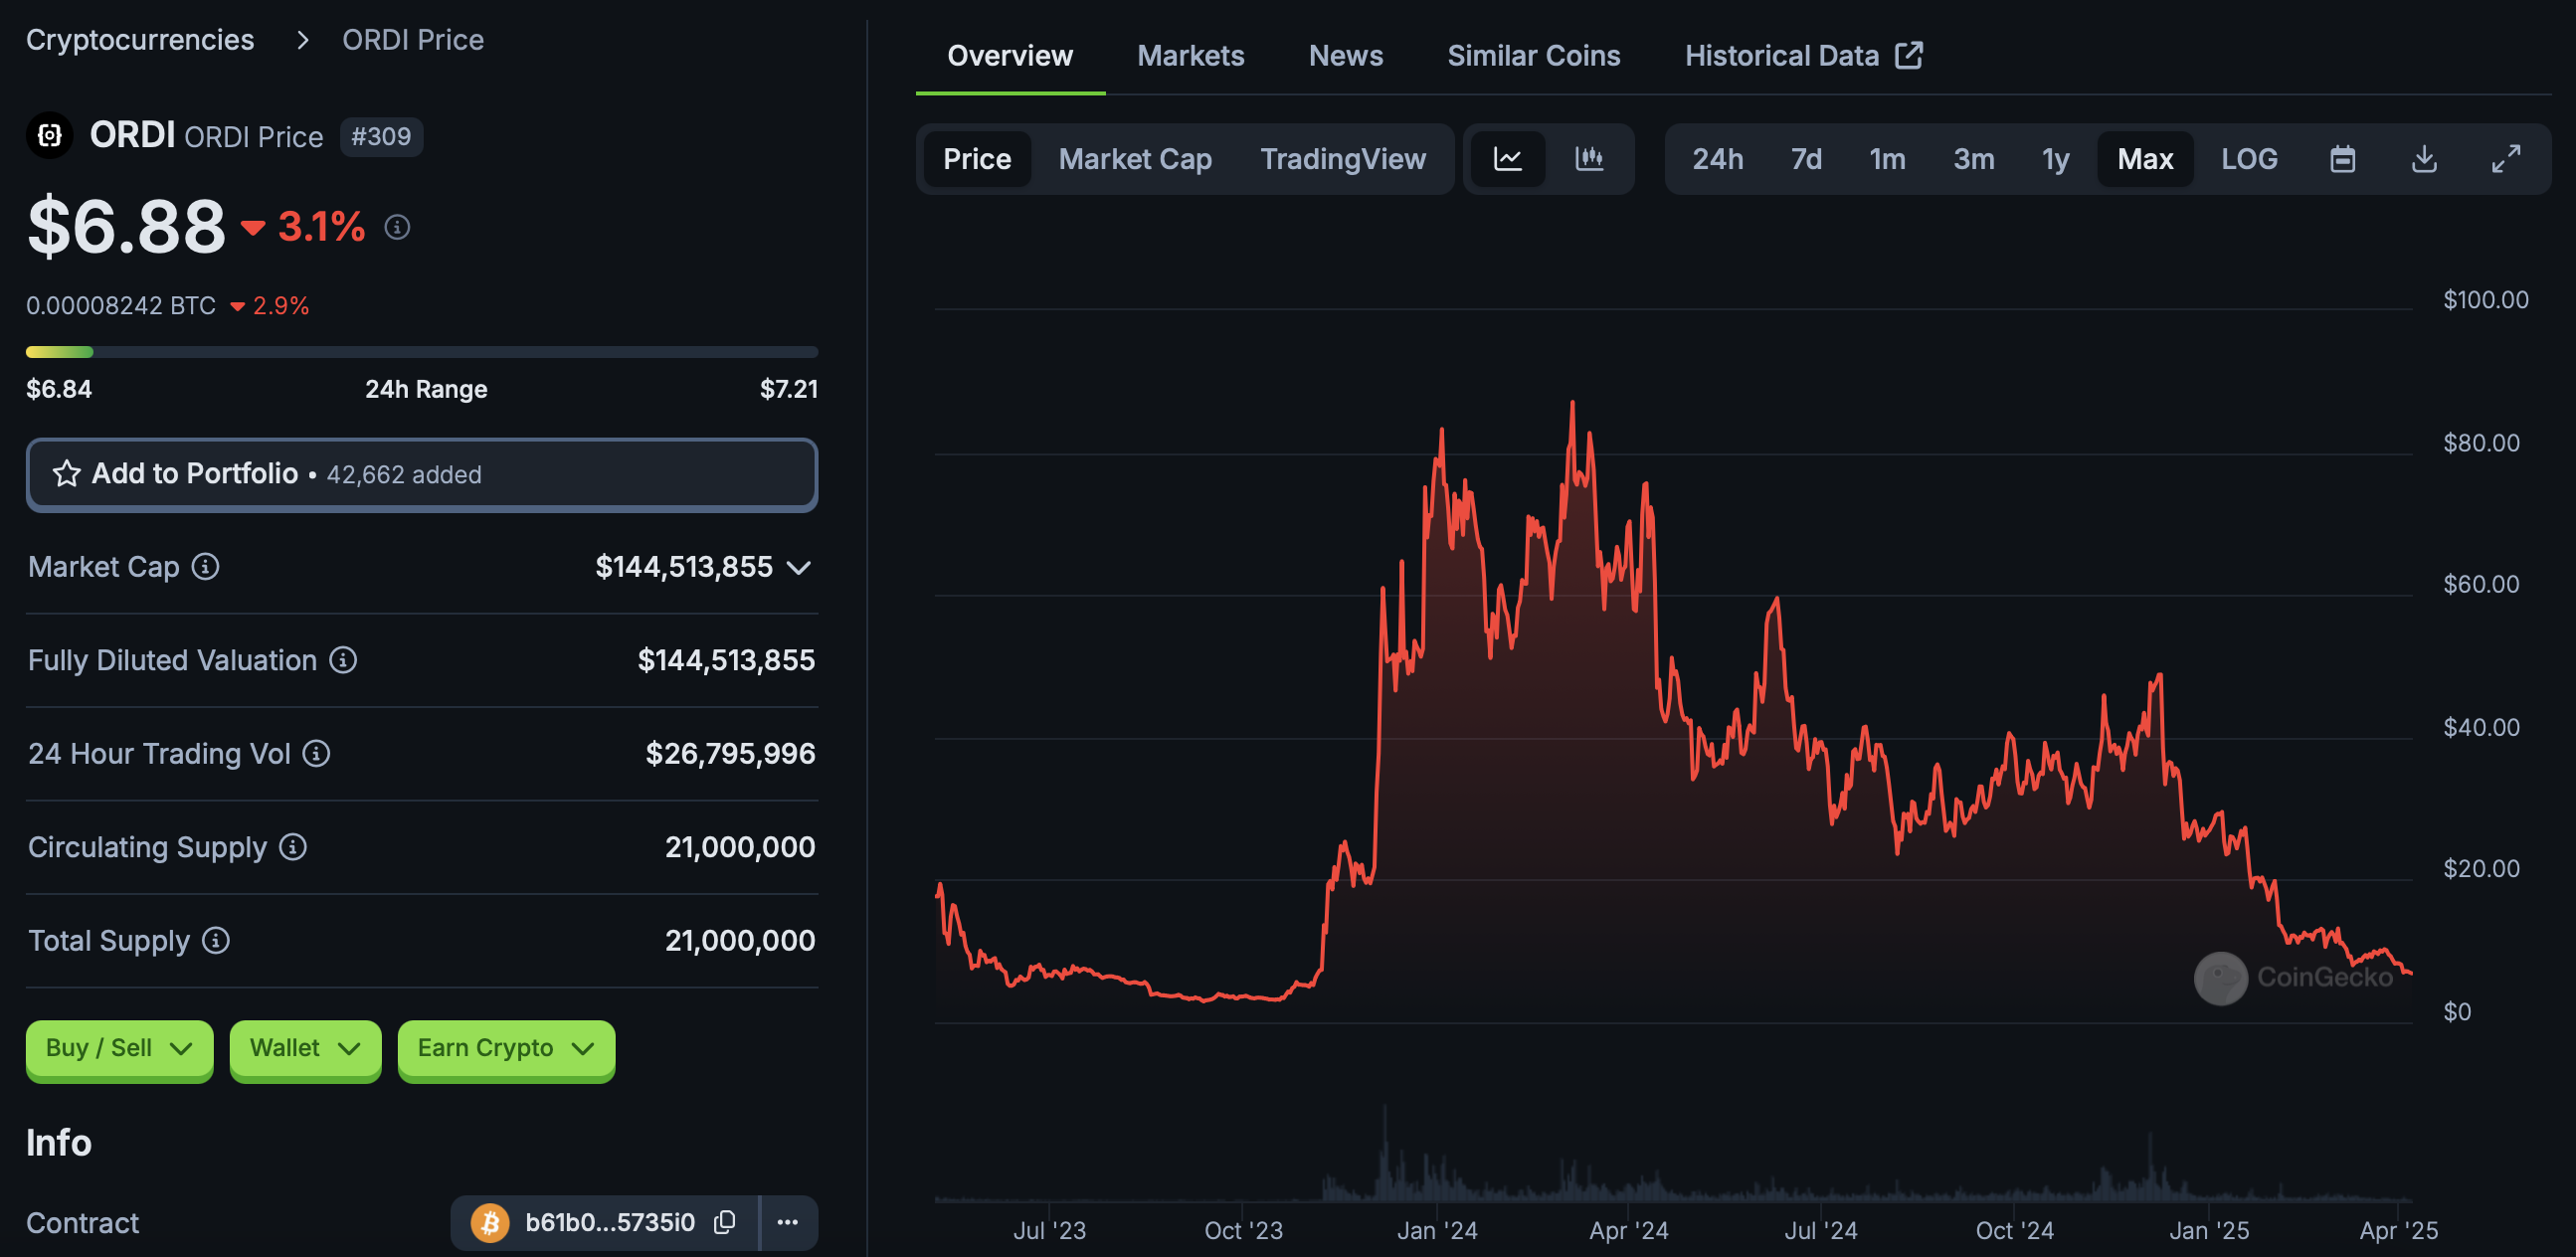This screenshot has width=2576, height=1257.
Task: Download the chart data
Action: pyautogui.click(x=2424, y=159)
